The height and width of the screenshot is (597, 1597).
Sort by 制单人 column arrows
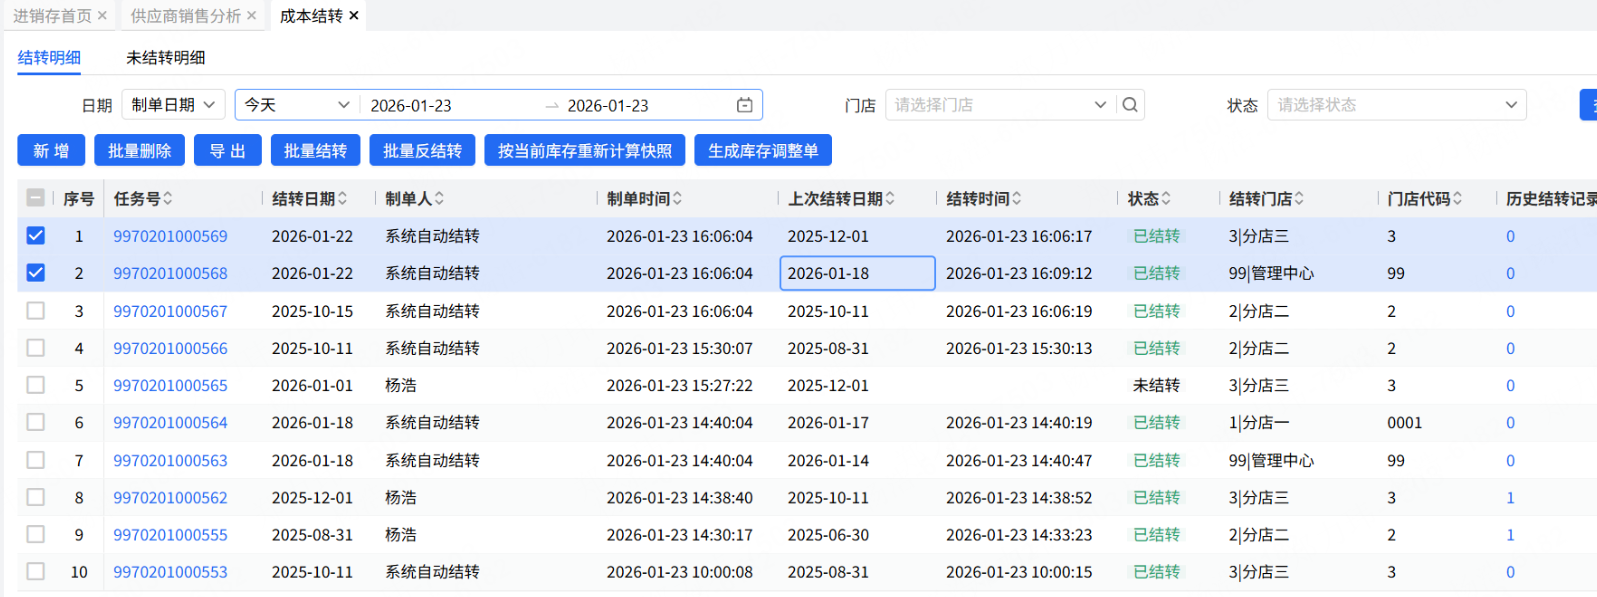pos(439,199)
